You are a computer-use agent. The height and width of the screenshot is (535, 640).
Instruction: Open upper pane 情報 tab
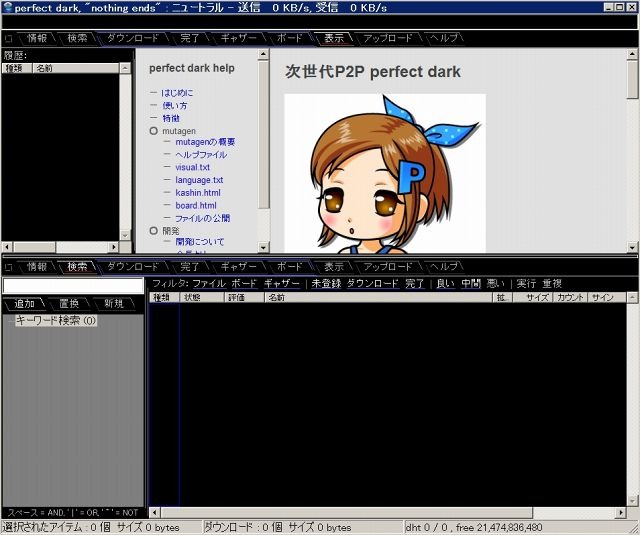pos(37,38)
